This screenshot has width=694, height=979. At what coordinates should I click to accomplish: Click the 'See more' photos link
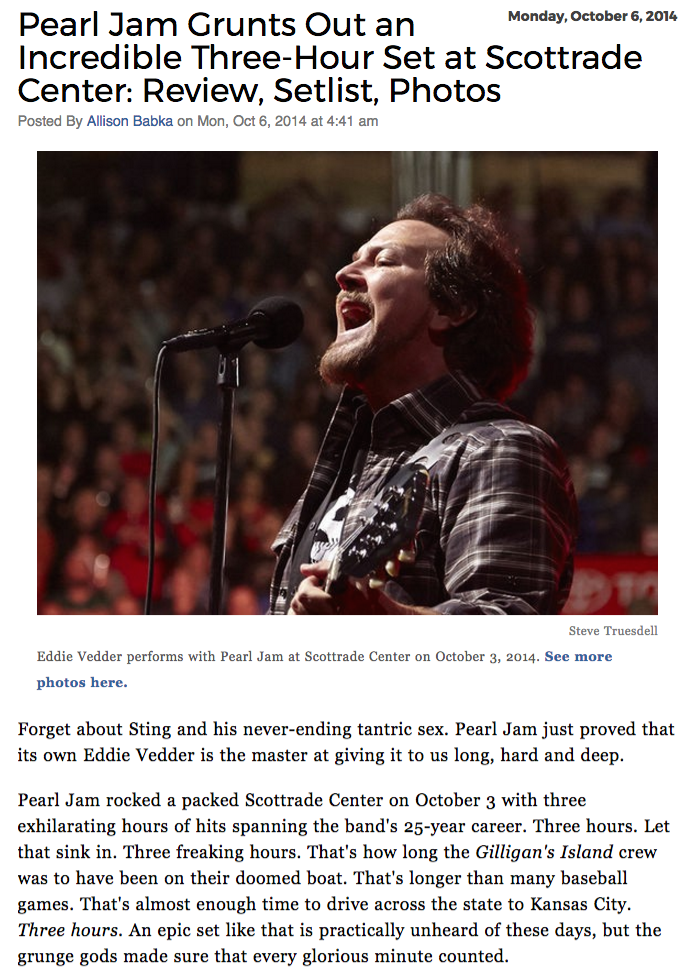(578, 657)
